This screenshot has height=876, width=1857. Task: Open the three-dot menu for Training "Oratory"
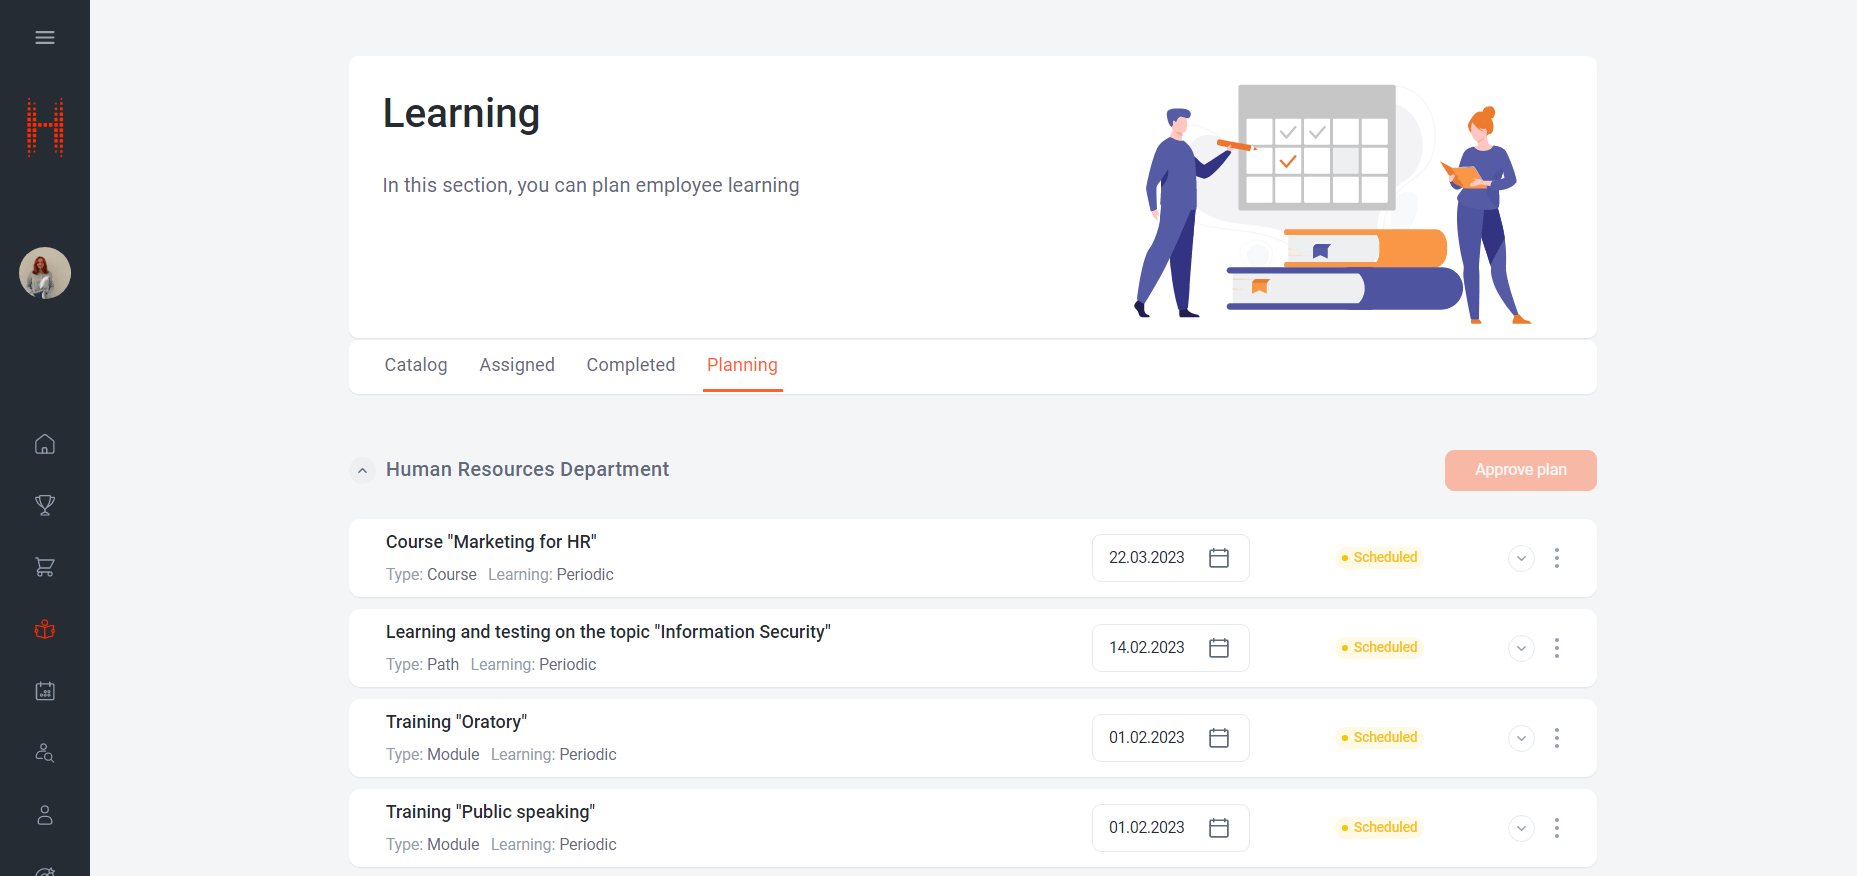click(x=1556, y=738)
